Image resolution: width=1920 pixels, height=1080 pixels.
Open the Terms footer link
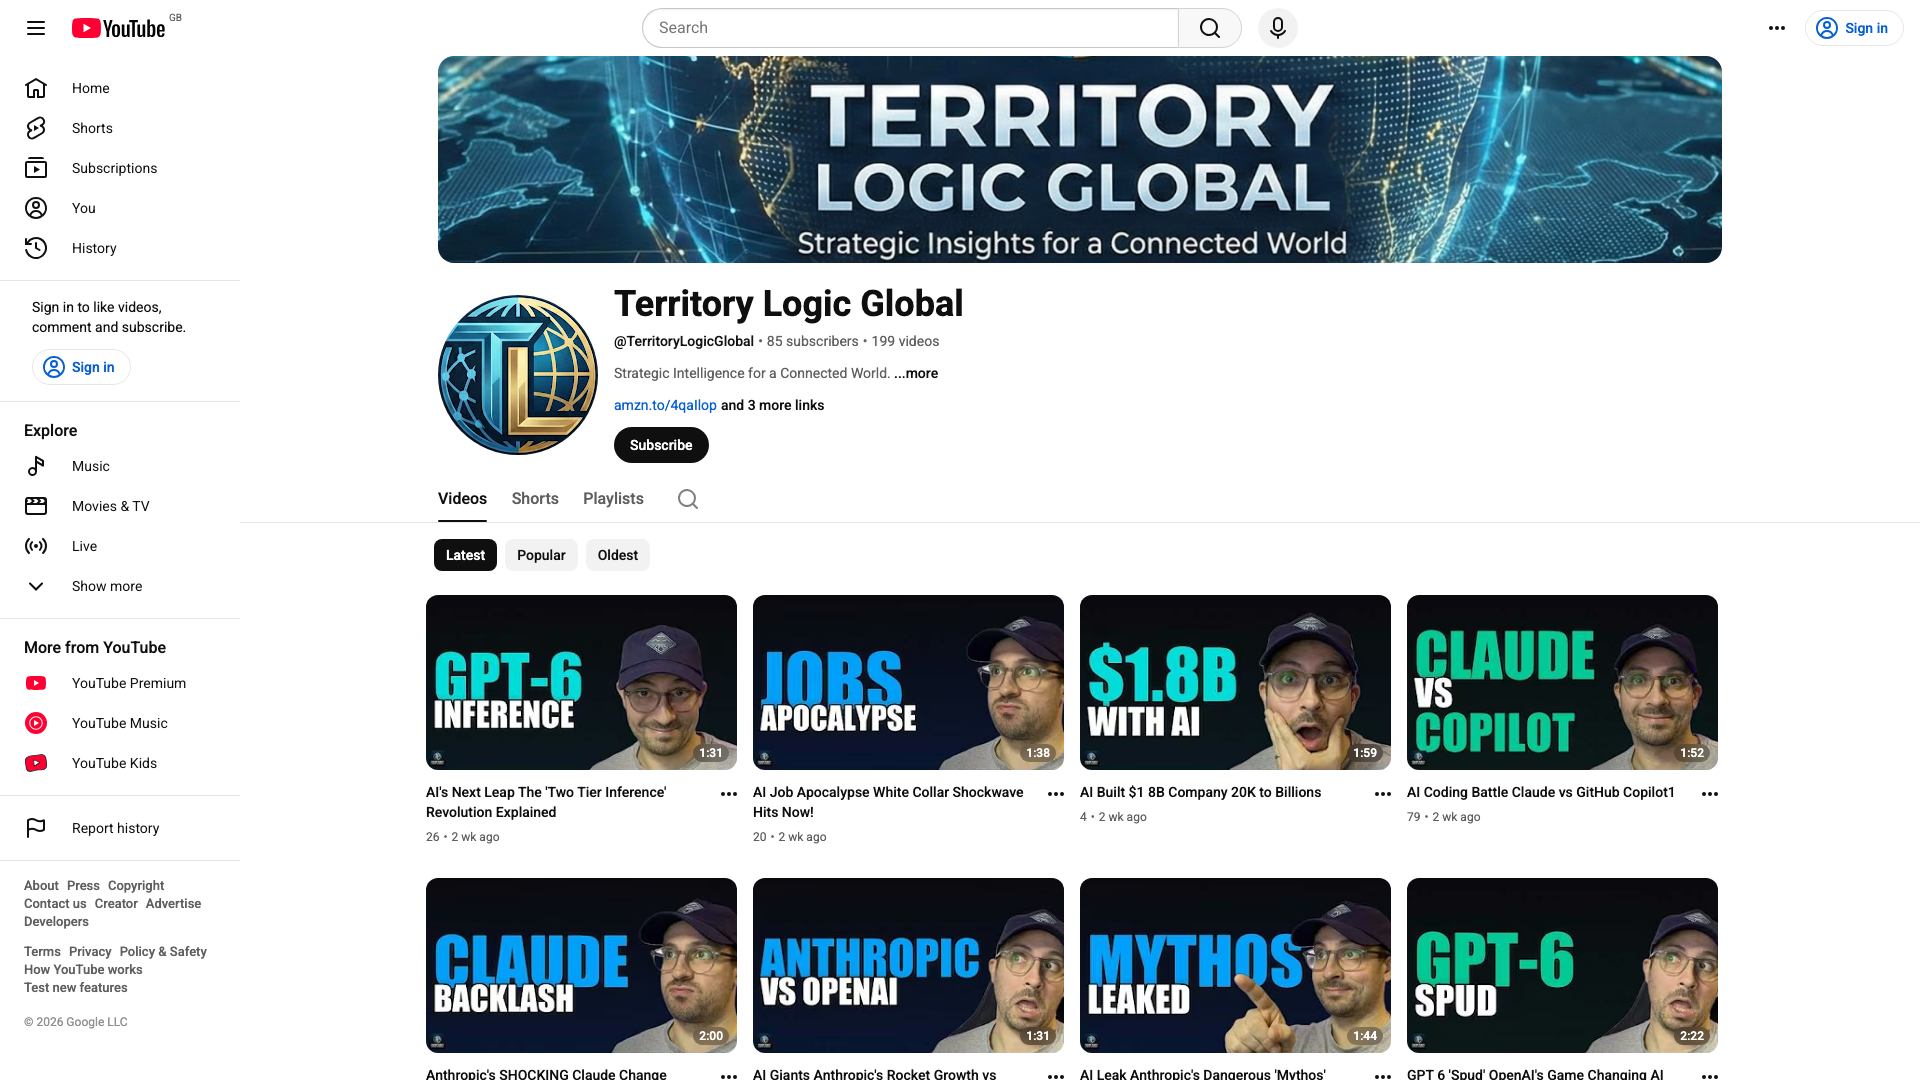42,952
